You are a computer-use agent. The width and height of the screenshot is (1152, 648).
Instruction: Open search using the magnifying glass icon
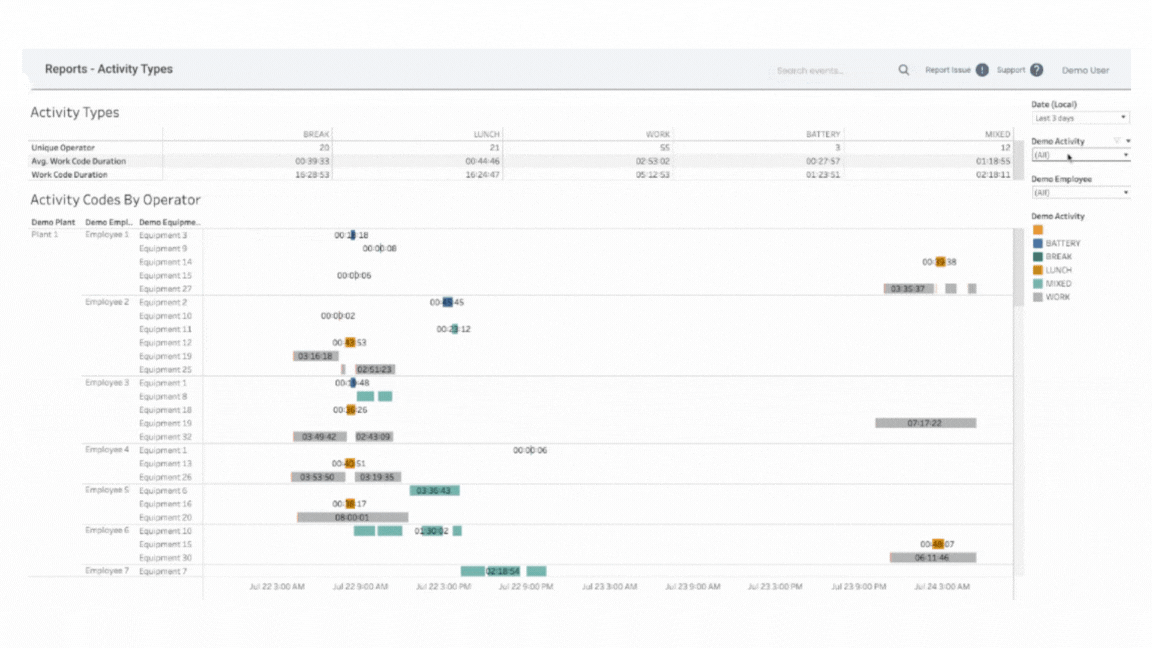coord(903,69)
